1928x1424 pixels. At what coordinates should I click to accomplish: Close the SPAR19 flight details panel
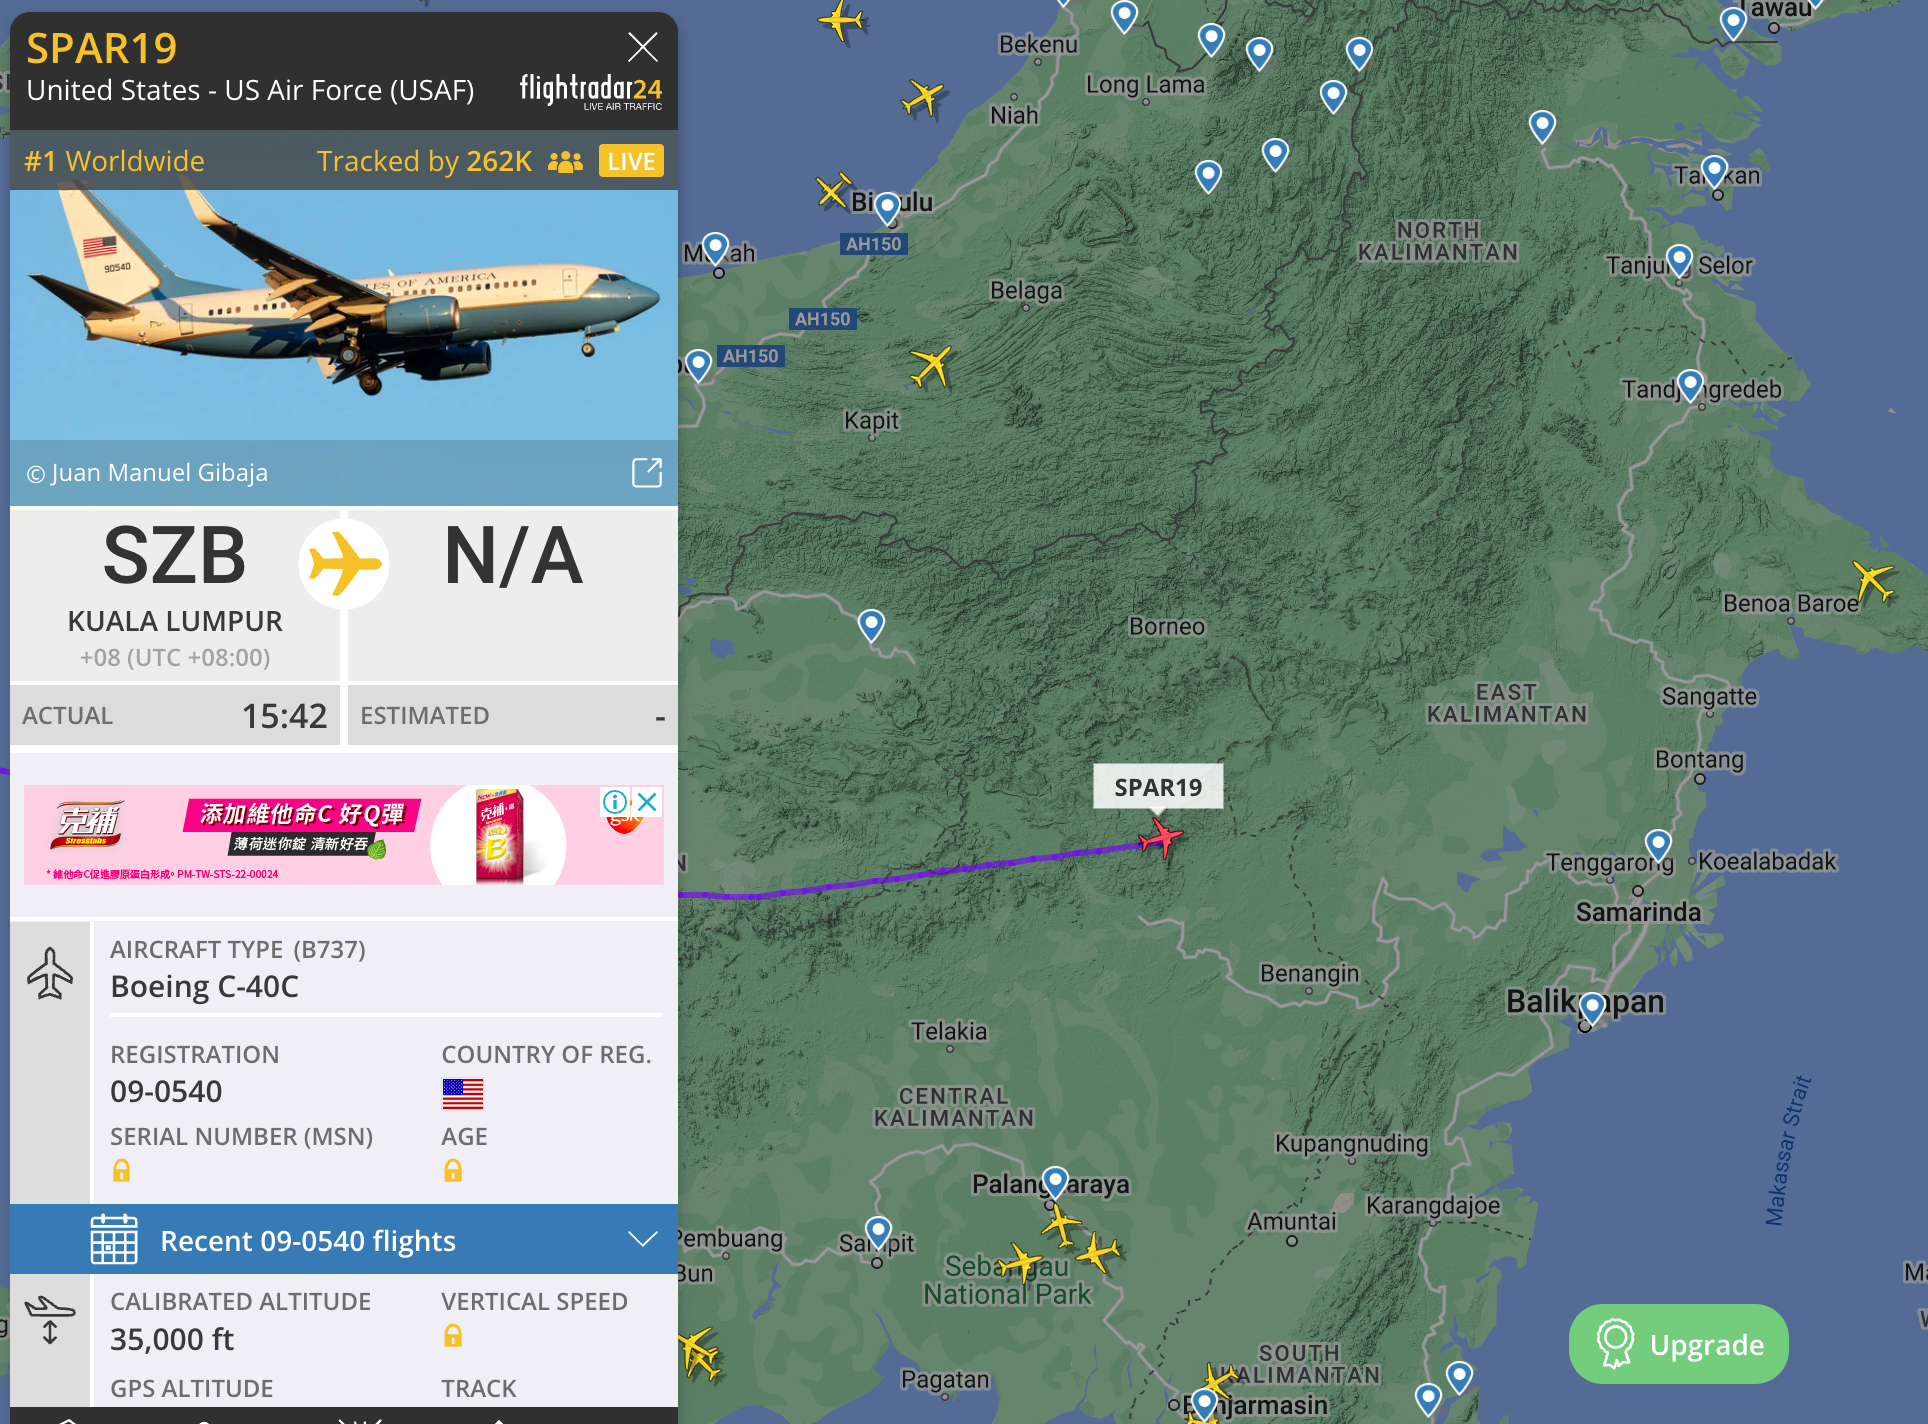(642, 47)
